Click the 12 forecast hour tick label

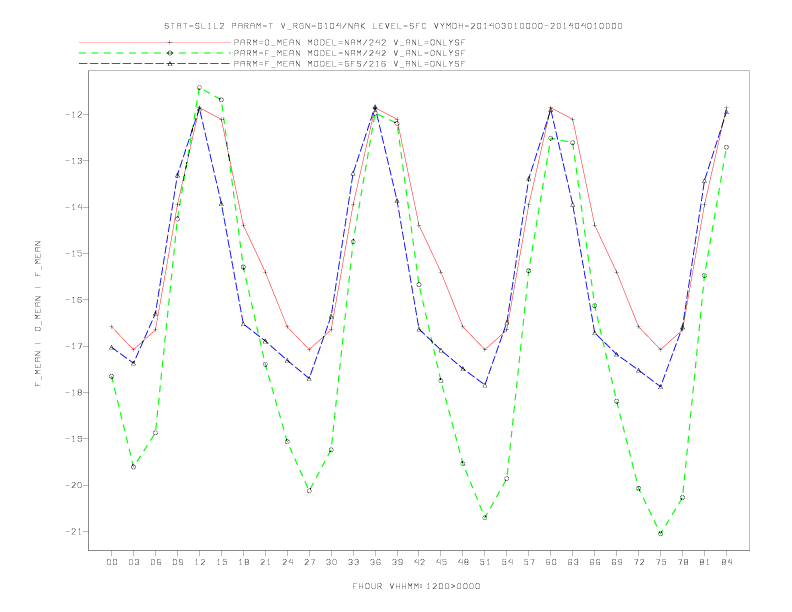click(x=200, y=562)
